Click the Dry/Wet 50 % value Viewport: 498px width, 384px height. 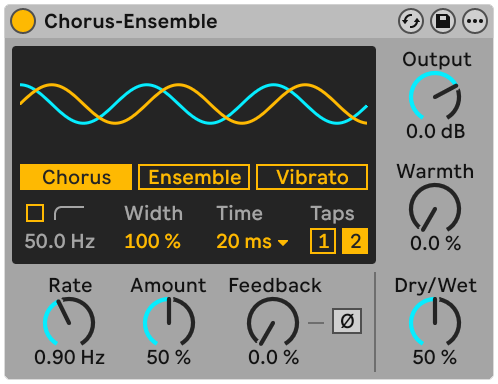(435, 357)
